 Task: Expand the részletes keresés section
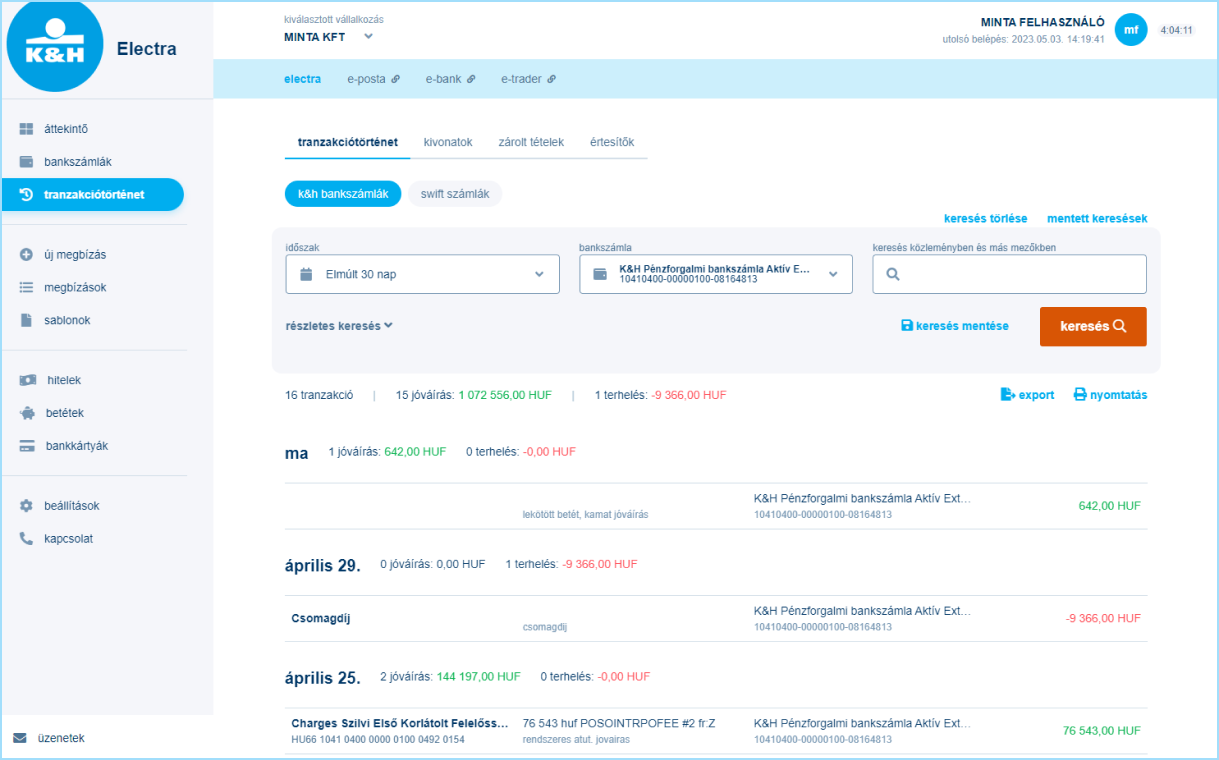pyautogui.click(x=339, y=326)
